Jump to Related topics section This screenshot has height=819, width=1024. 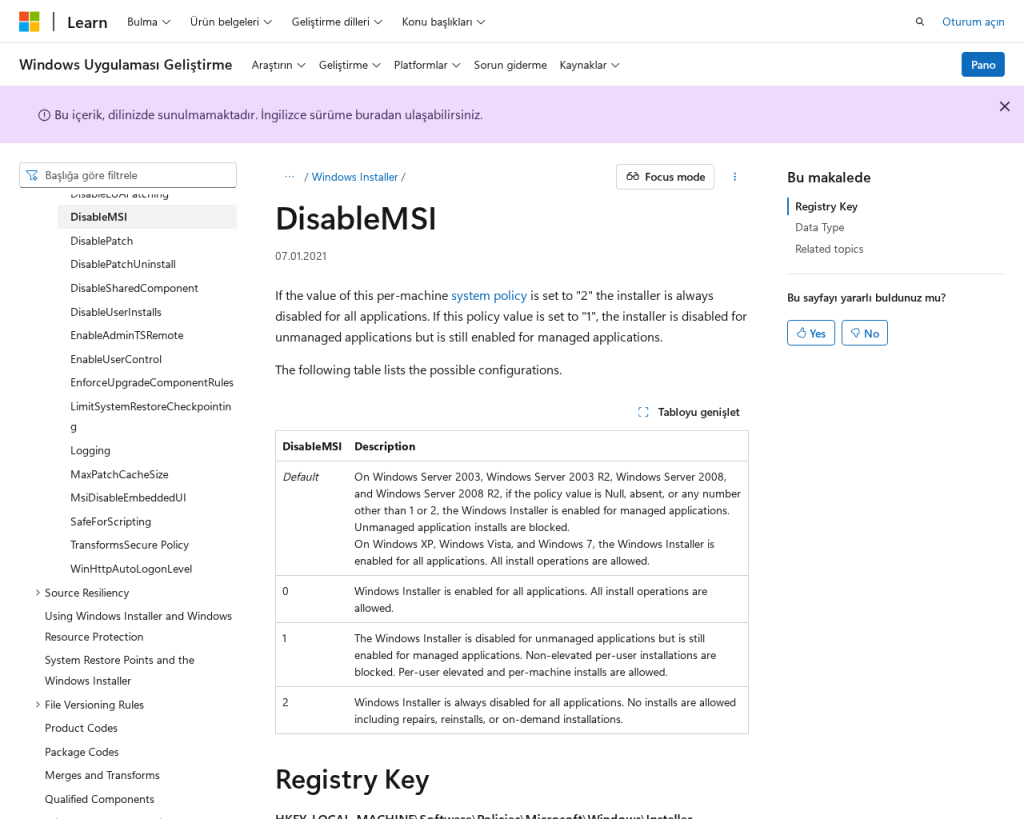tap(829, 249)
